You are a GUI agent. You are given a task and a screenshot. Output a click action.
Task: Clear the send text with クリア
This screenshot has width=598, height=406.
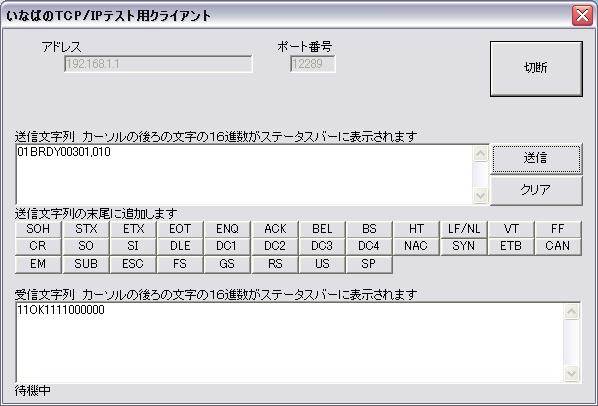coord(536,190)
